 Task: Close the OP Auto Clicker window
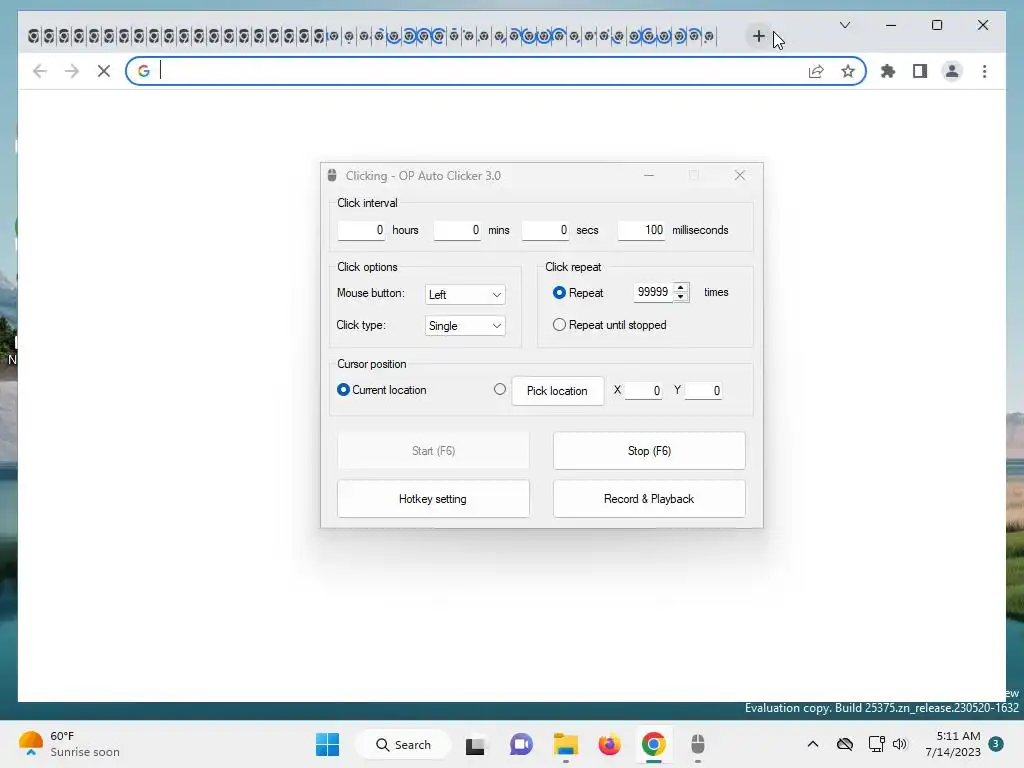[x=739, y=175]
